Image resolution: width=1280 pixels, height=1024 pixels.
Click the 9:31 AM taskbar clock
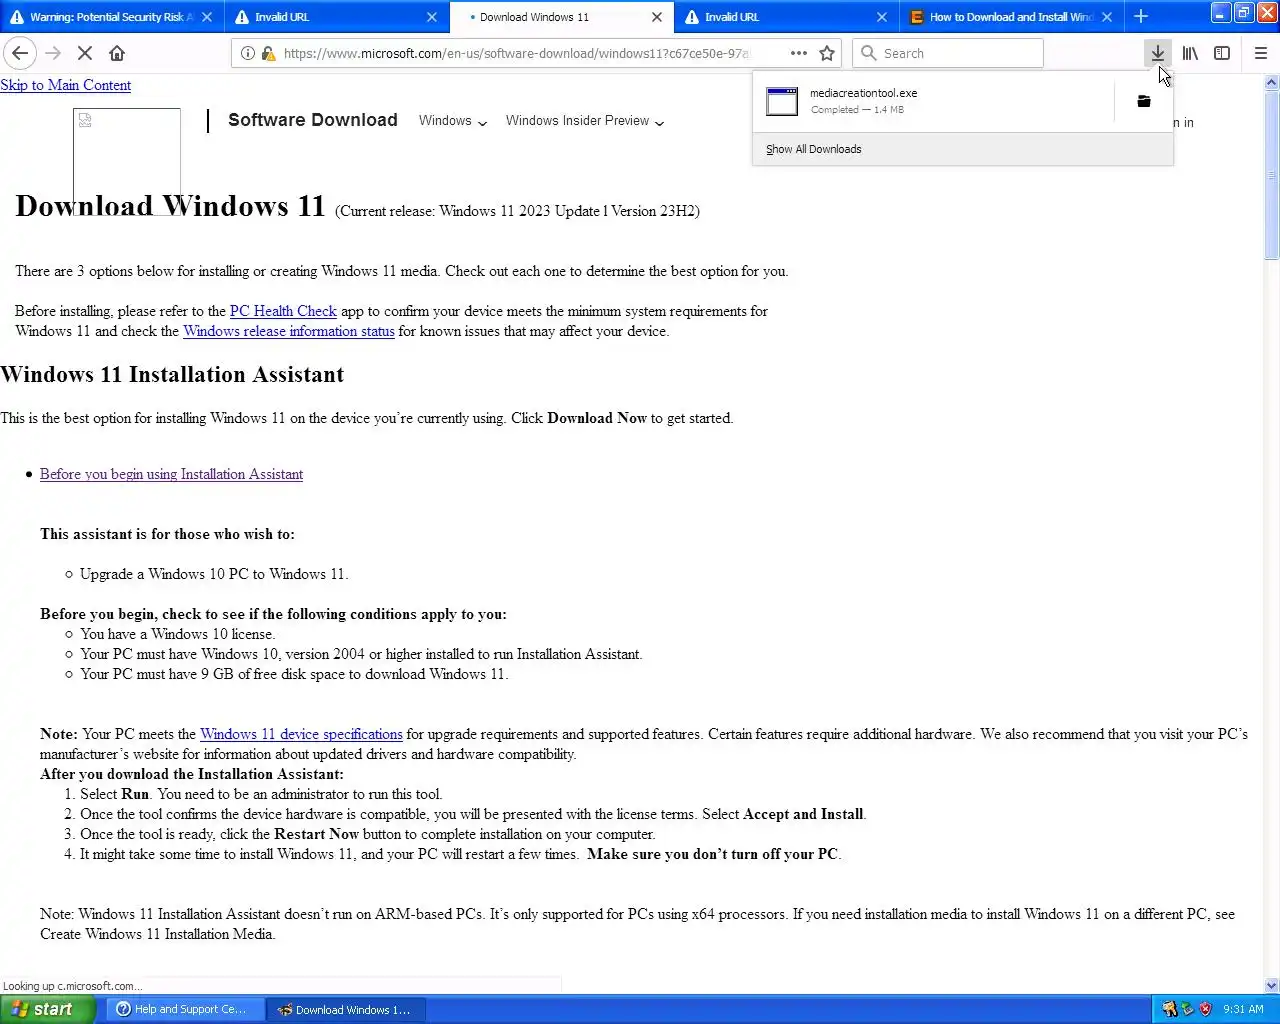pyautogui.click(x=1243, y=1010)
